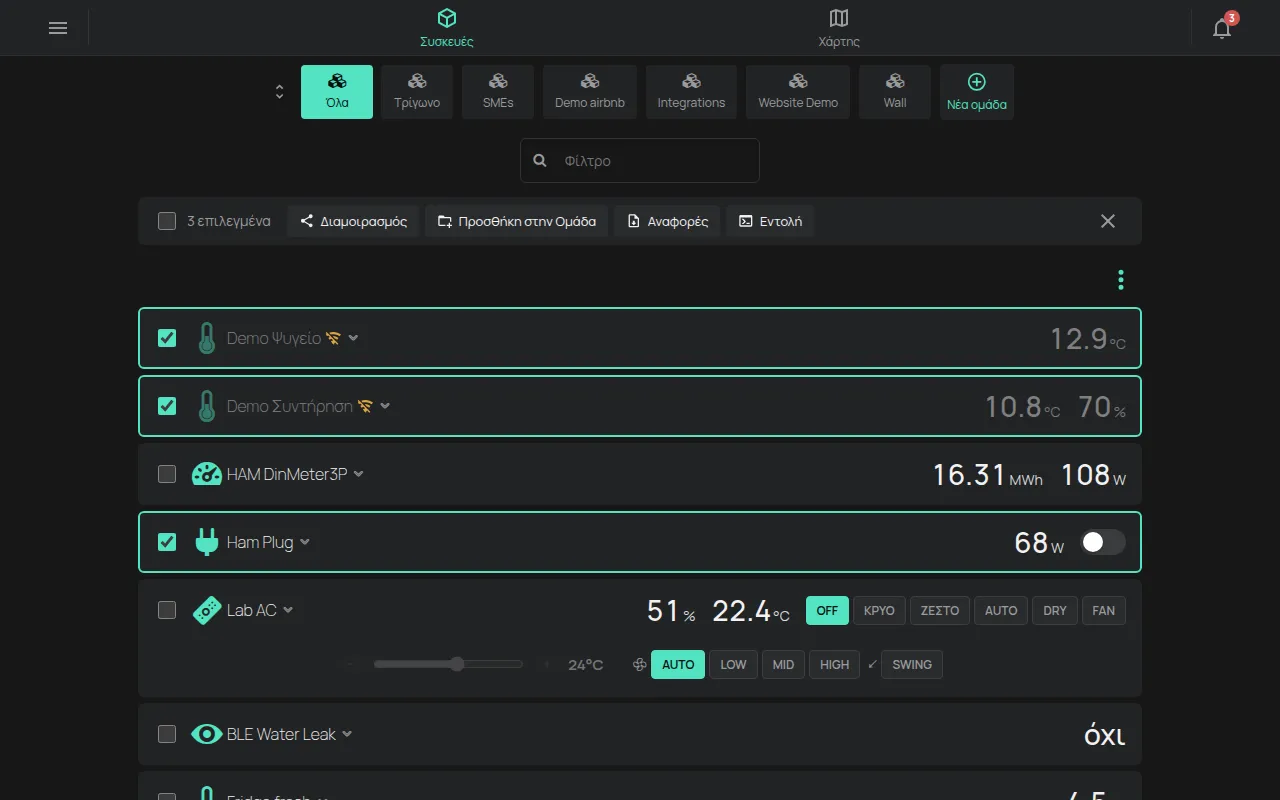Uncheck the Ham Plug checkbox

click(x=167, y=542)
